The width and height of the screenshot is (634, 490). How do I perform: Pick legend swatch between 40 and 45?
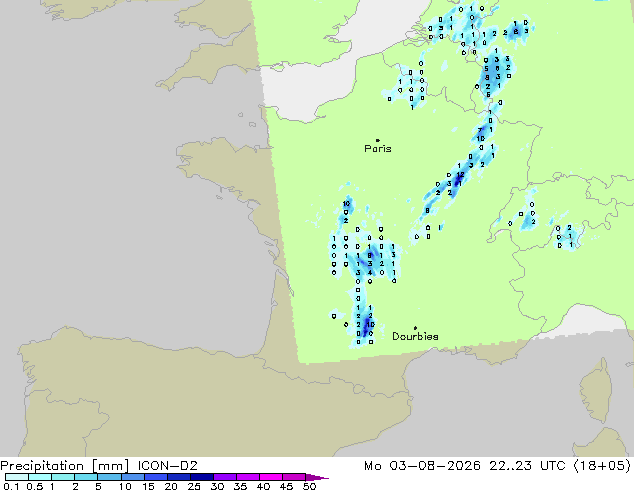(x=271, y=477)
